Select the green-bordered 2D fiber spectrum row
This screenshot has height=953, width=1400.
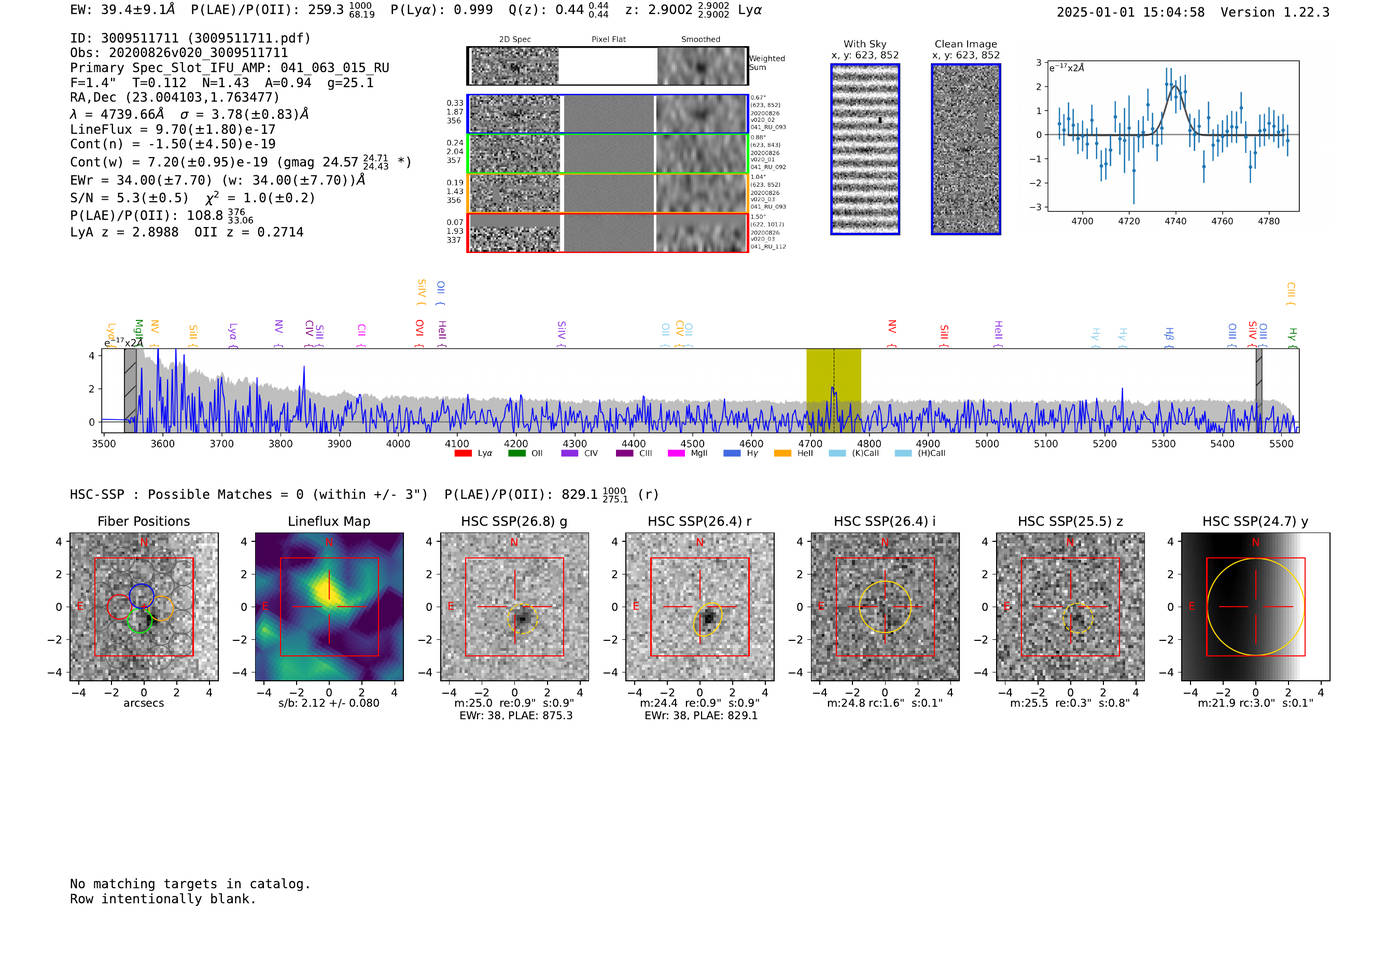pyautogui.click(x=608, y=154)
